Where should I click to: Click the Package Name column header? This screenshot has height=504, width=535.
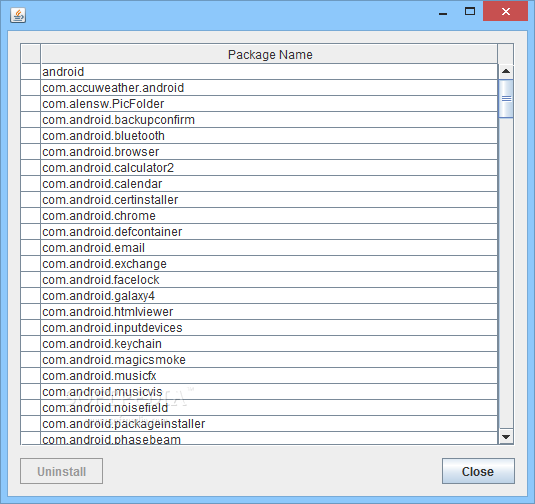(269, 54)
